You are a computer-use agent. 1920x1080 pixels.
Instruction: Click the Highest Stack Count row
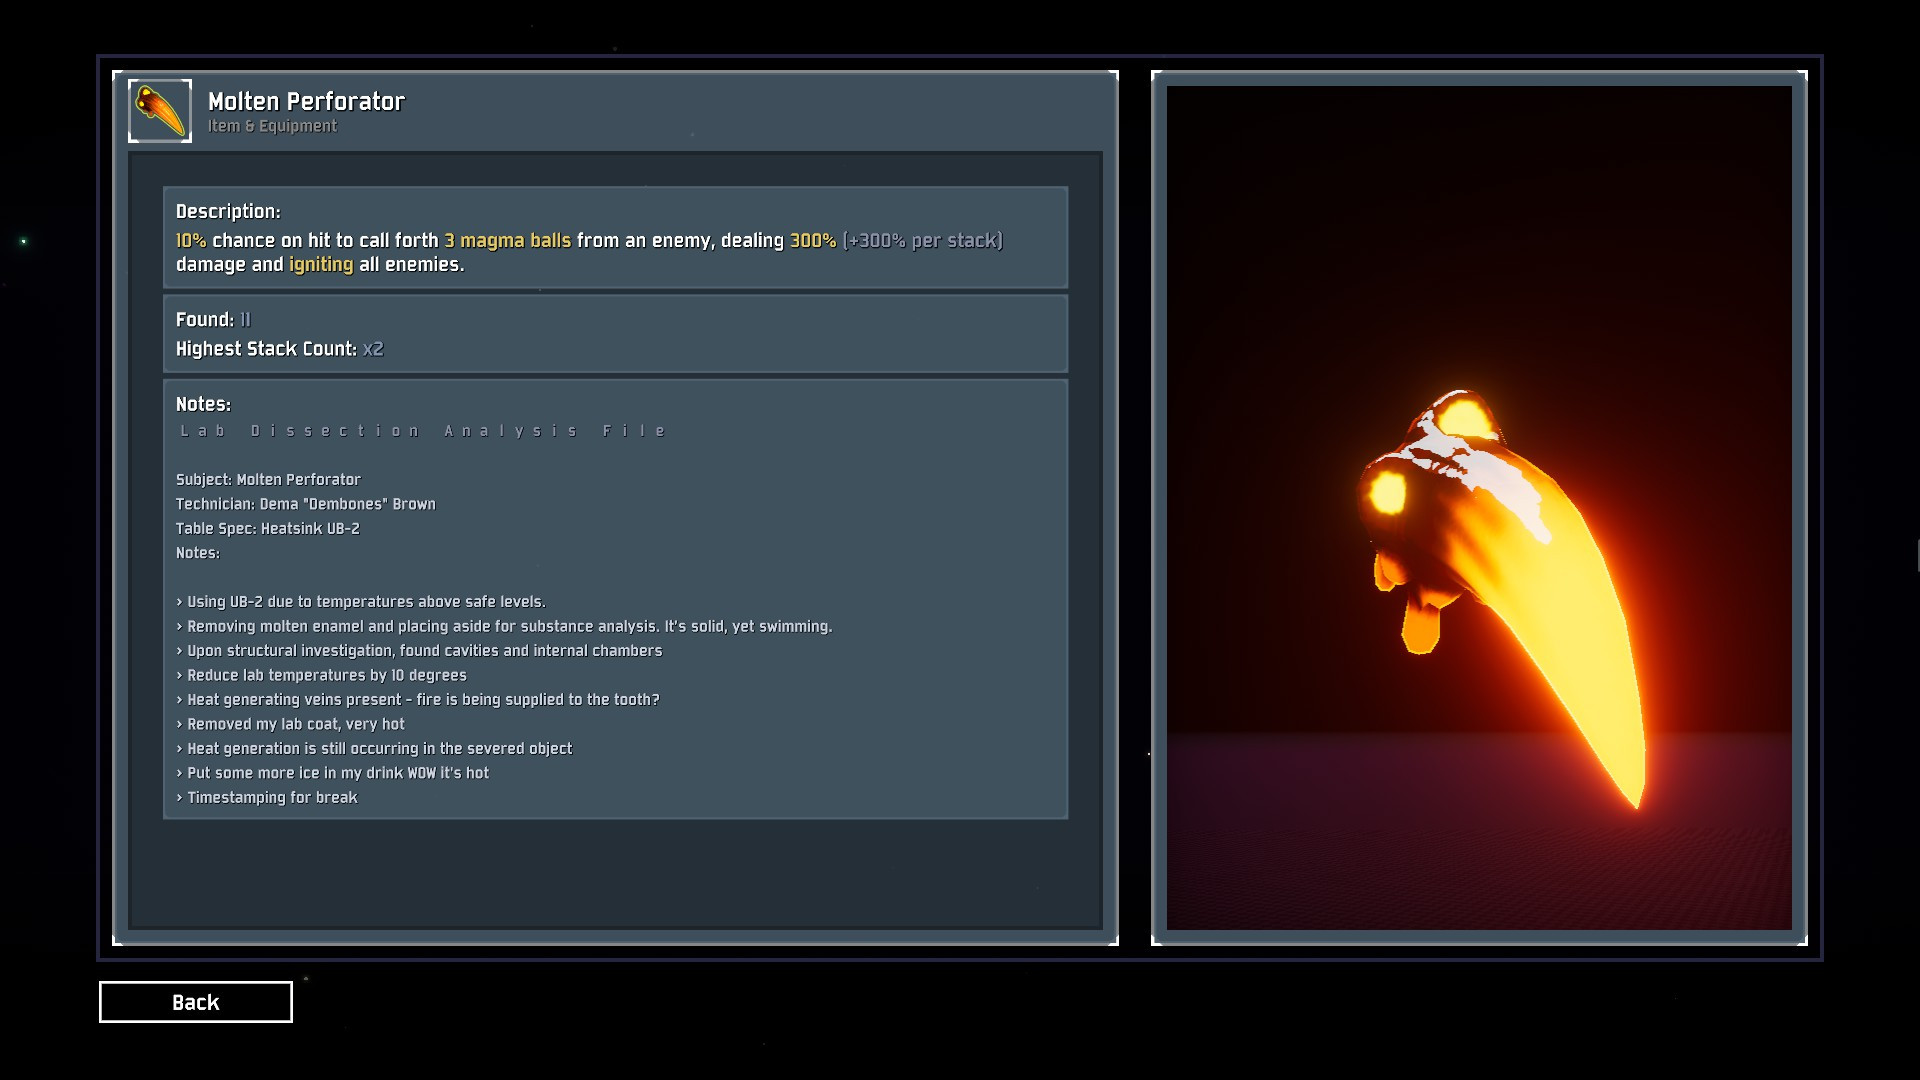280,348
